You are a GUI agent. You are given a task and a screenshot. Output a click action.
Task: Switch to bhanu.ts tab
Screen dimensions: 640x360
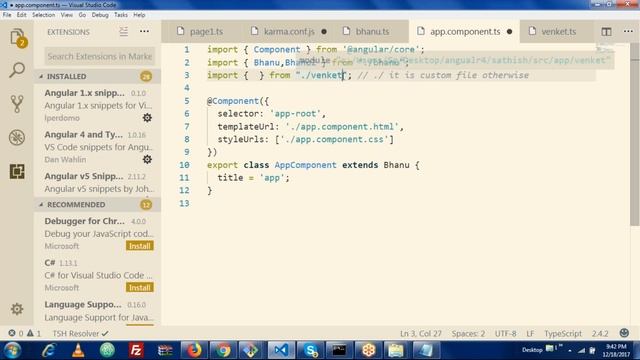(x=370, y=31)
